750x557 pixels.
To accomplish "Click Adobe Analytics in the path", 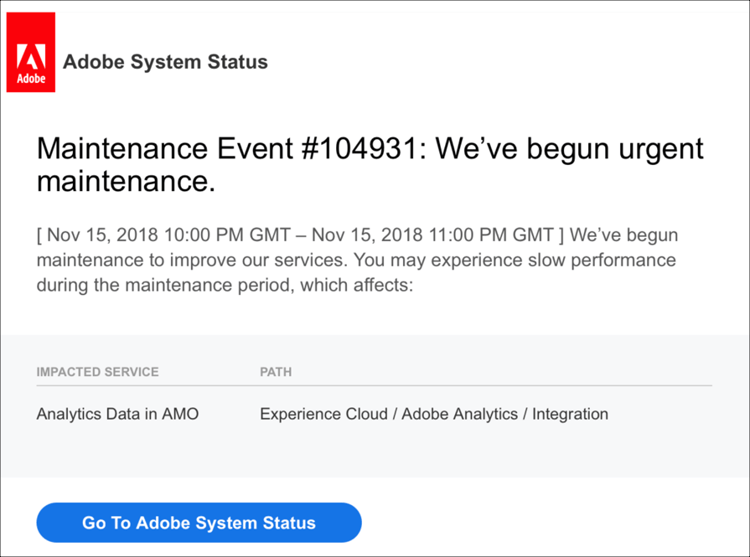I will [457, 413].
